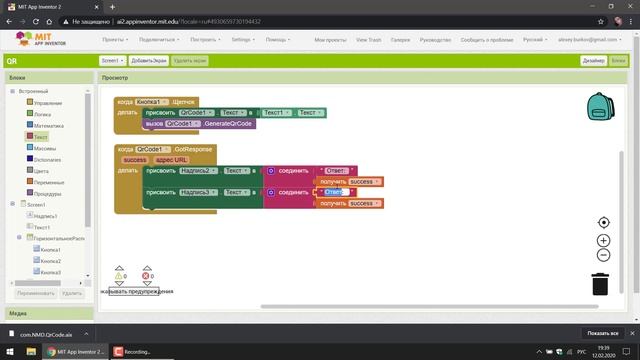Click the workspace horizontal scrollbar
The width and height of the screenshot is (640, 360).
click(429, 306)
